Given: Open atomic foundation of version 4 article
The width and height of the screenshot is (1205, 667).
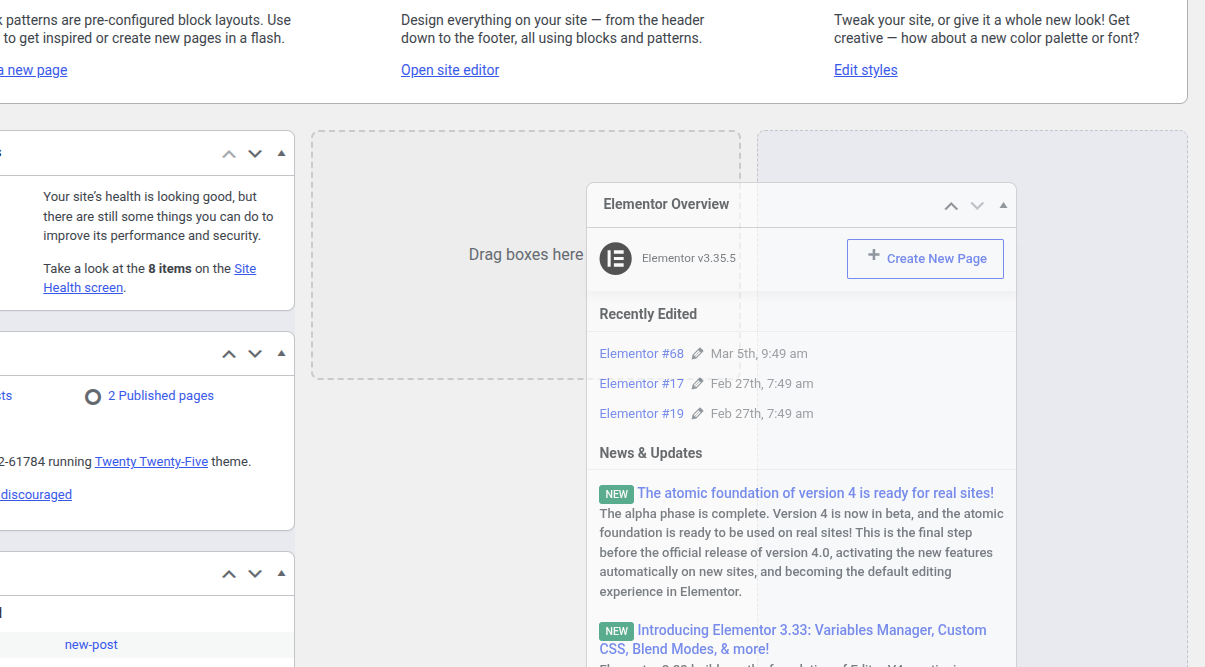Looking at the screenshot, I should (x=815, y=493).
